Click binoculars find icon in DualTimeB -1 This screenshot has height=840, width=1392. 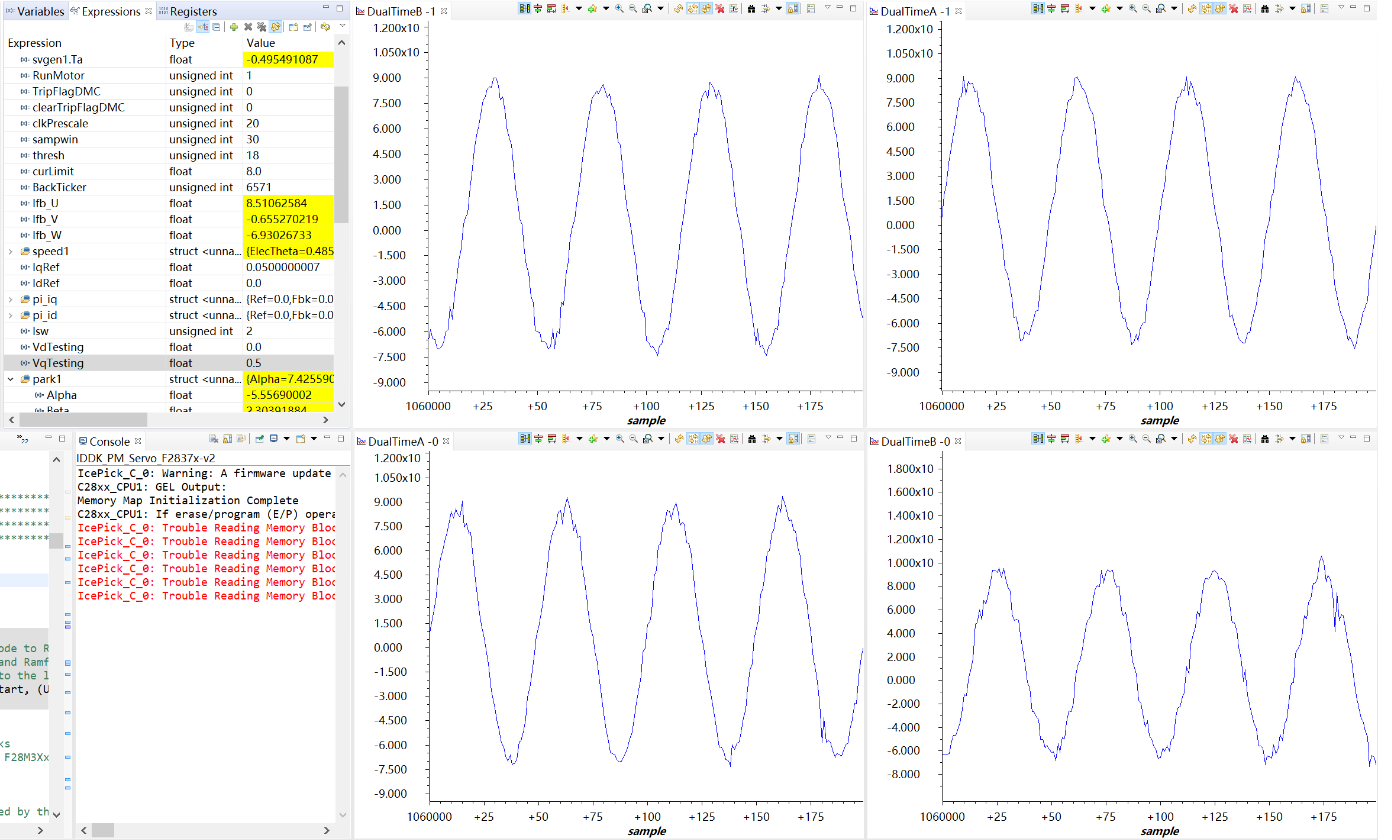click(752, 9)
